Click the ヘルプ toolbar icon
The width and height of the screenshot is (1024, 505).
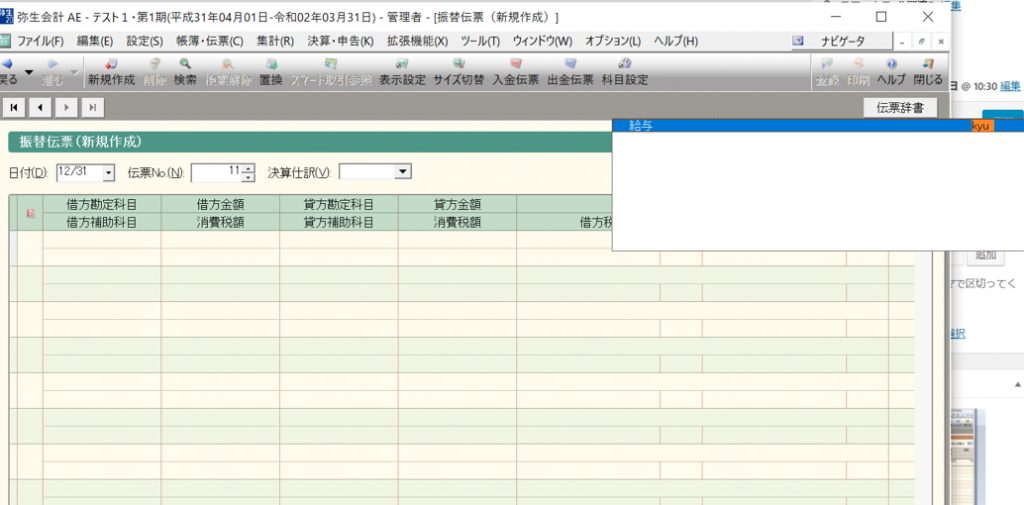891,72
